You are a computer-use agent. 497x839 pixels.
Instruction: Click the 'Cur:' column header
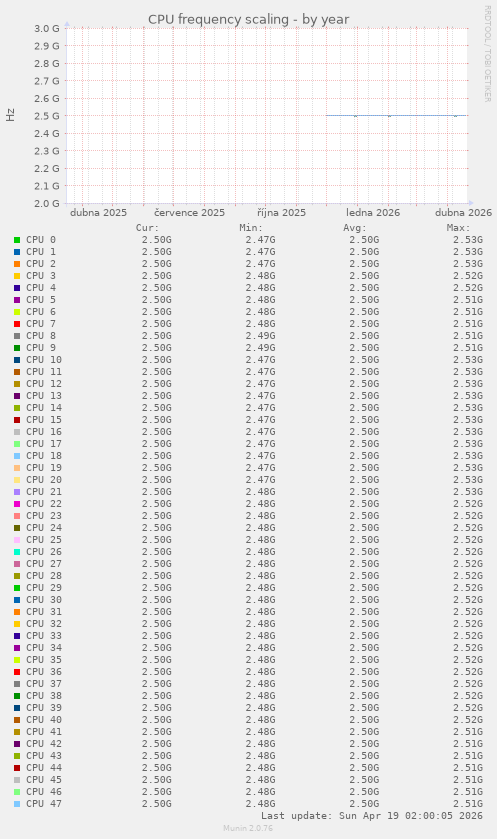[x=147, y=228]
